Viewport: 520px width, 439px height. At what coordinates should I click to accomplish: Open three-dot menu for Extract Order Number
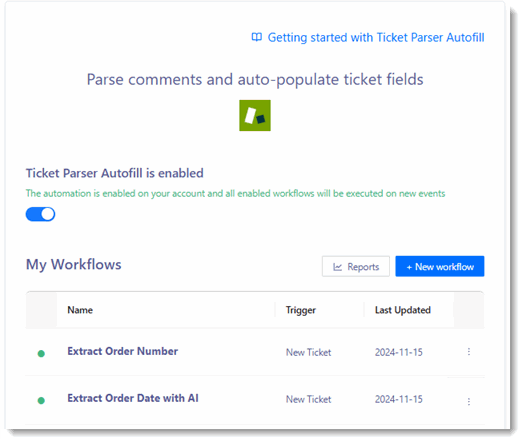click(469, 352)
